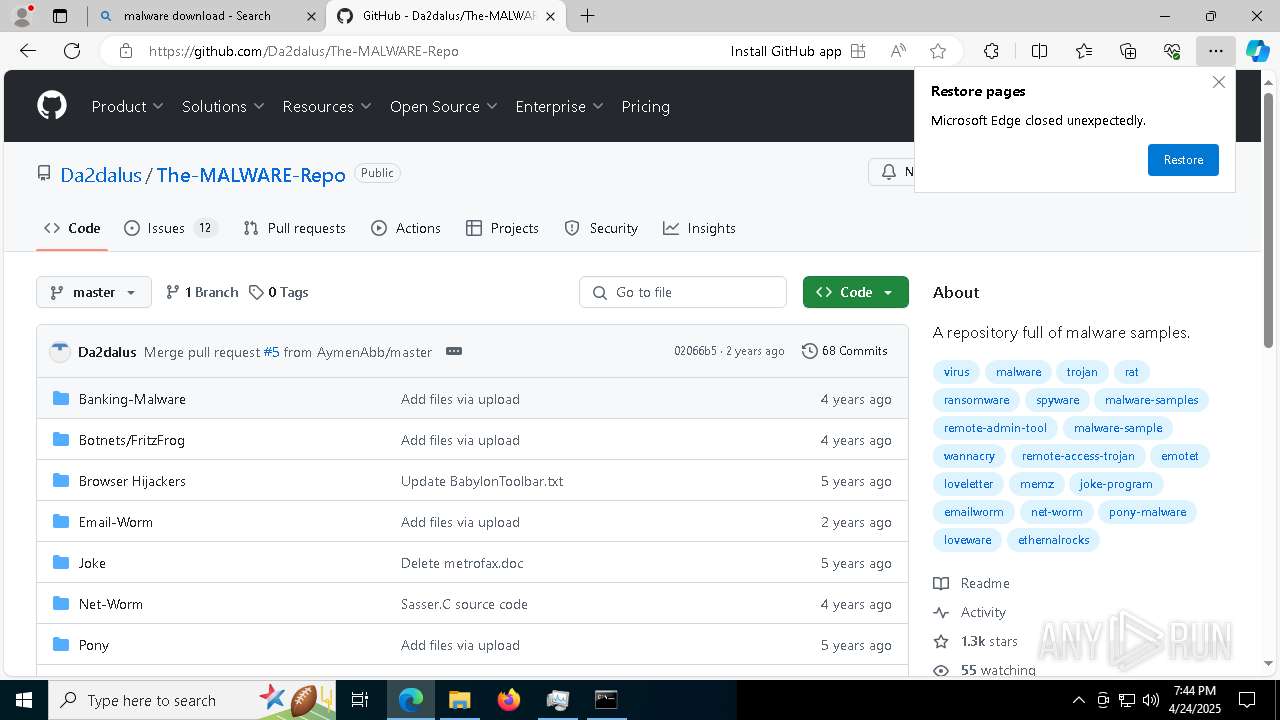Open the Email-Worm folder
1280x720 pixels.
[x=116, y=522]
